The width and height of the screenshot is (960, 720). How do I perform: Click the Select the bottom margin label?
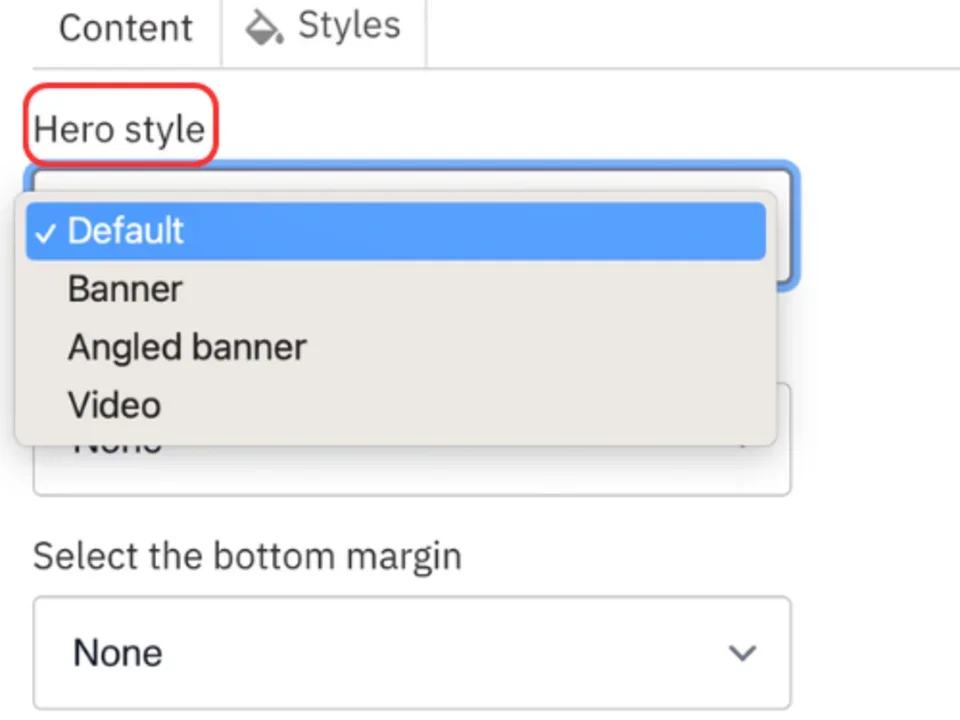[247, 556]
